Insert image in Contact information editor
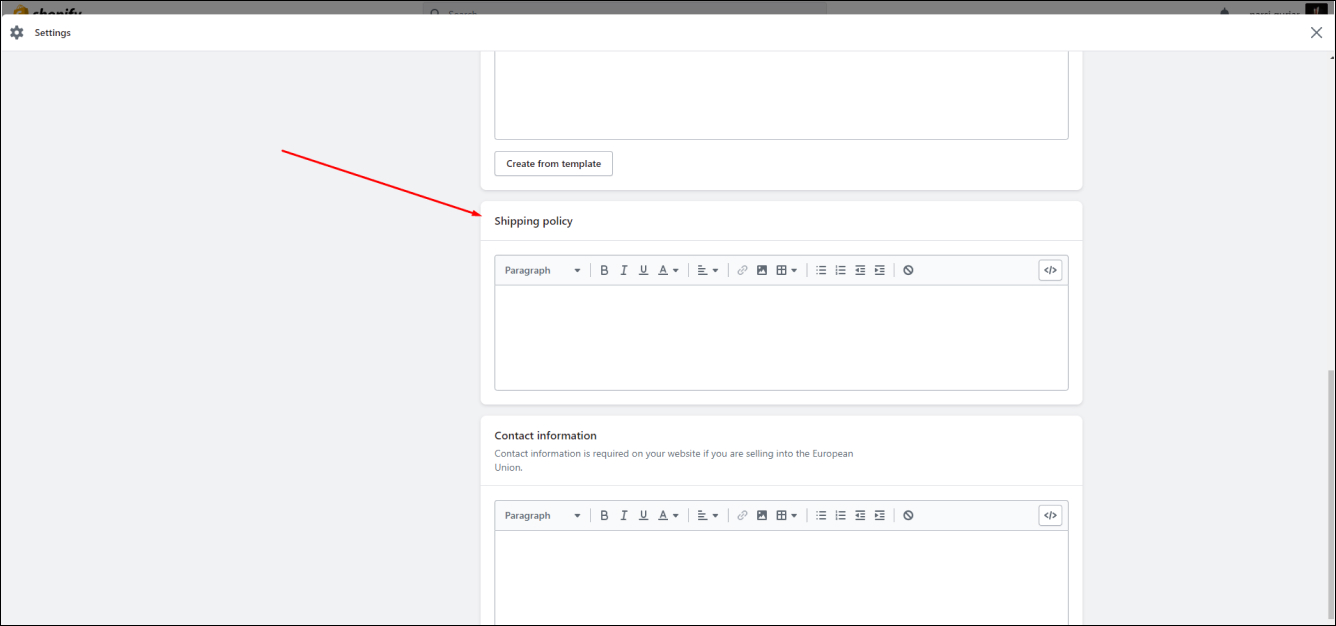 pyautogui.click(x=762, y=515)
